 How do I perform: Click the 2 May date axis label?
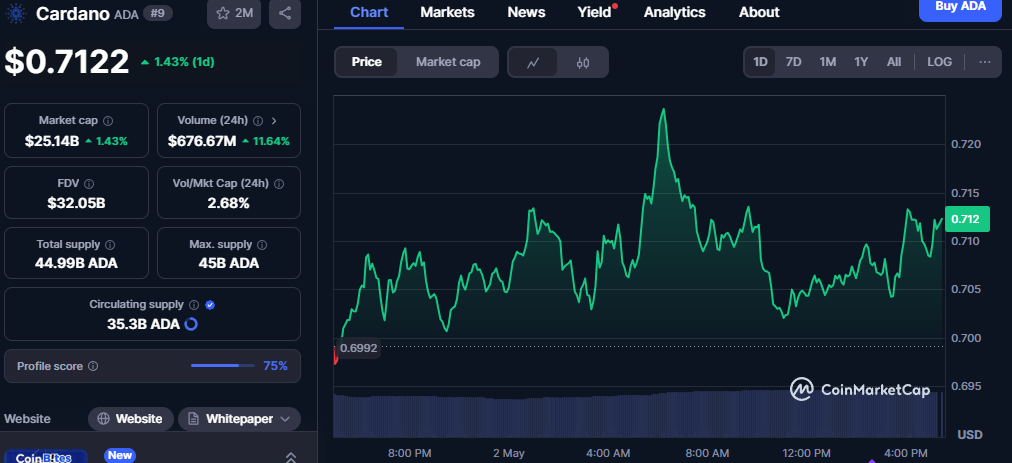point(509,453)
